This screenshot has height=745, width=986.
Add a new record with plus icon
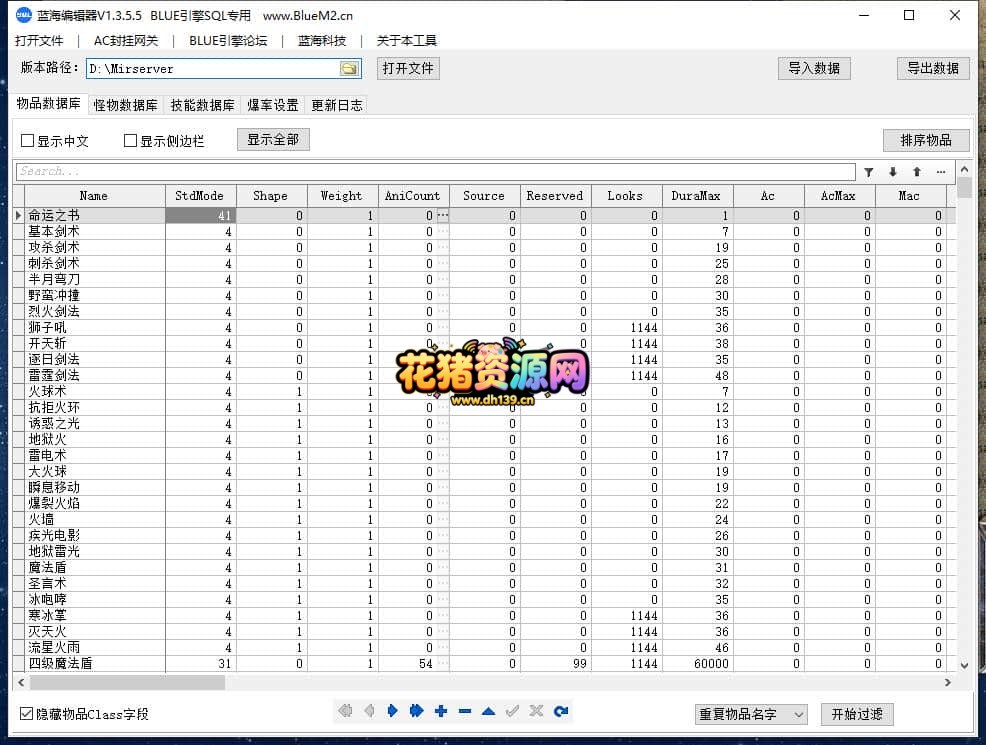tap(441, 711)
